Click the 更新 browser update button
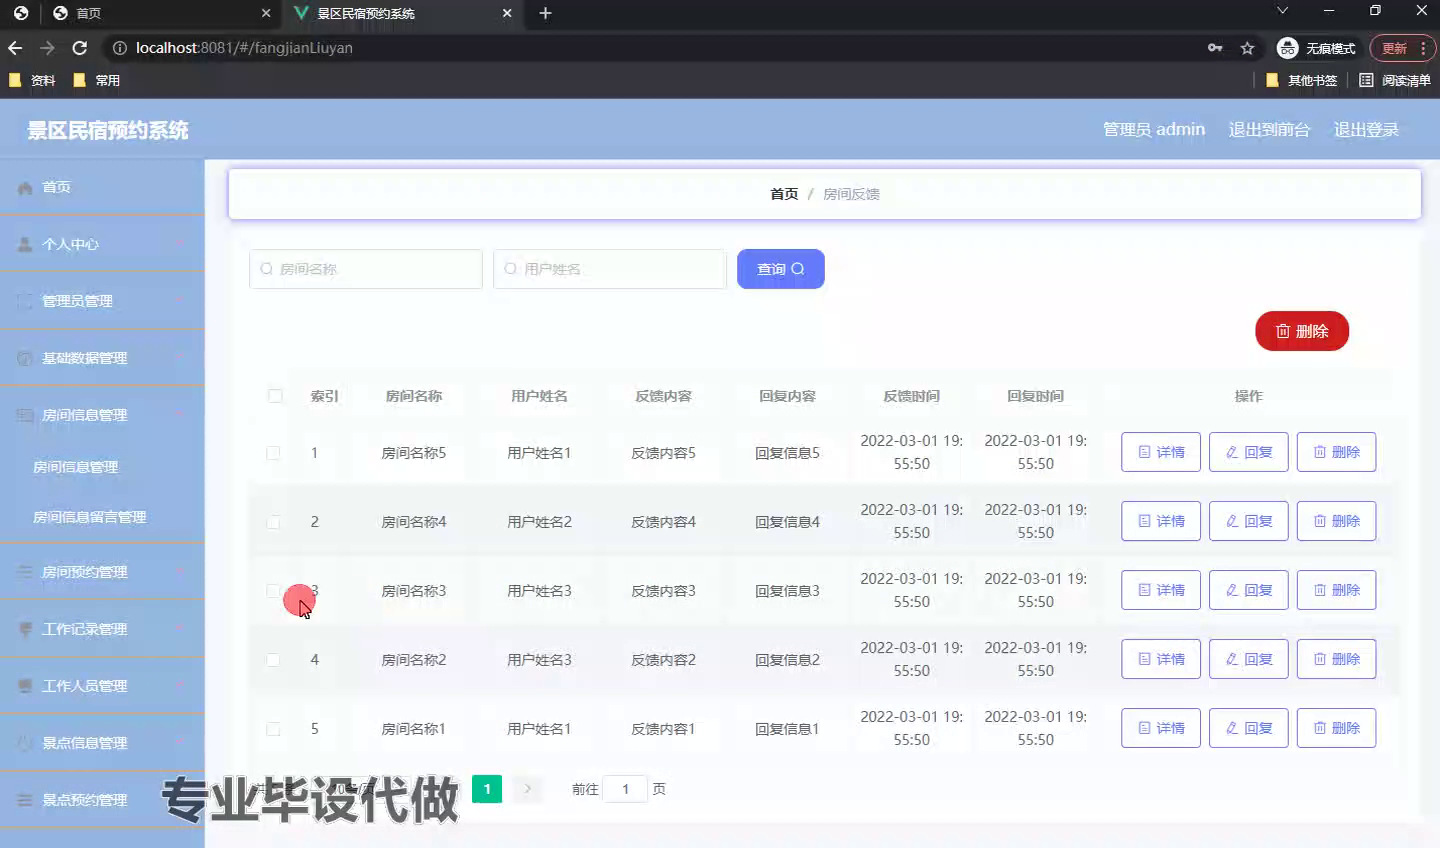 (x=1403, y=48)
